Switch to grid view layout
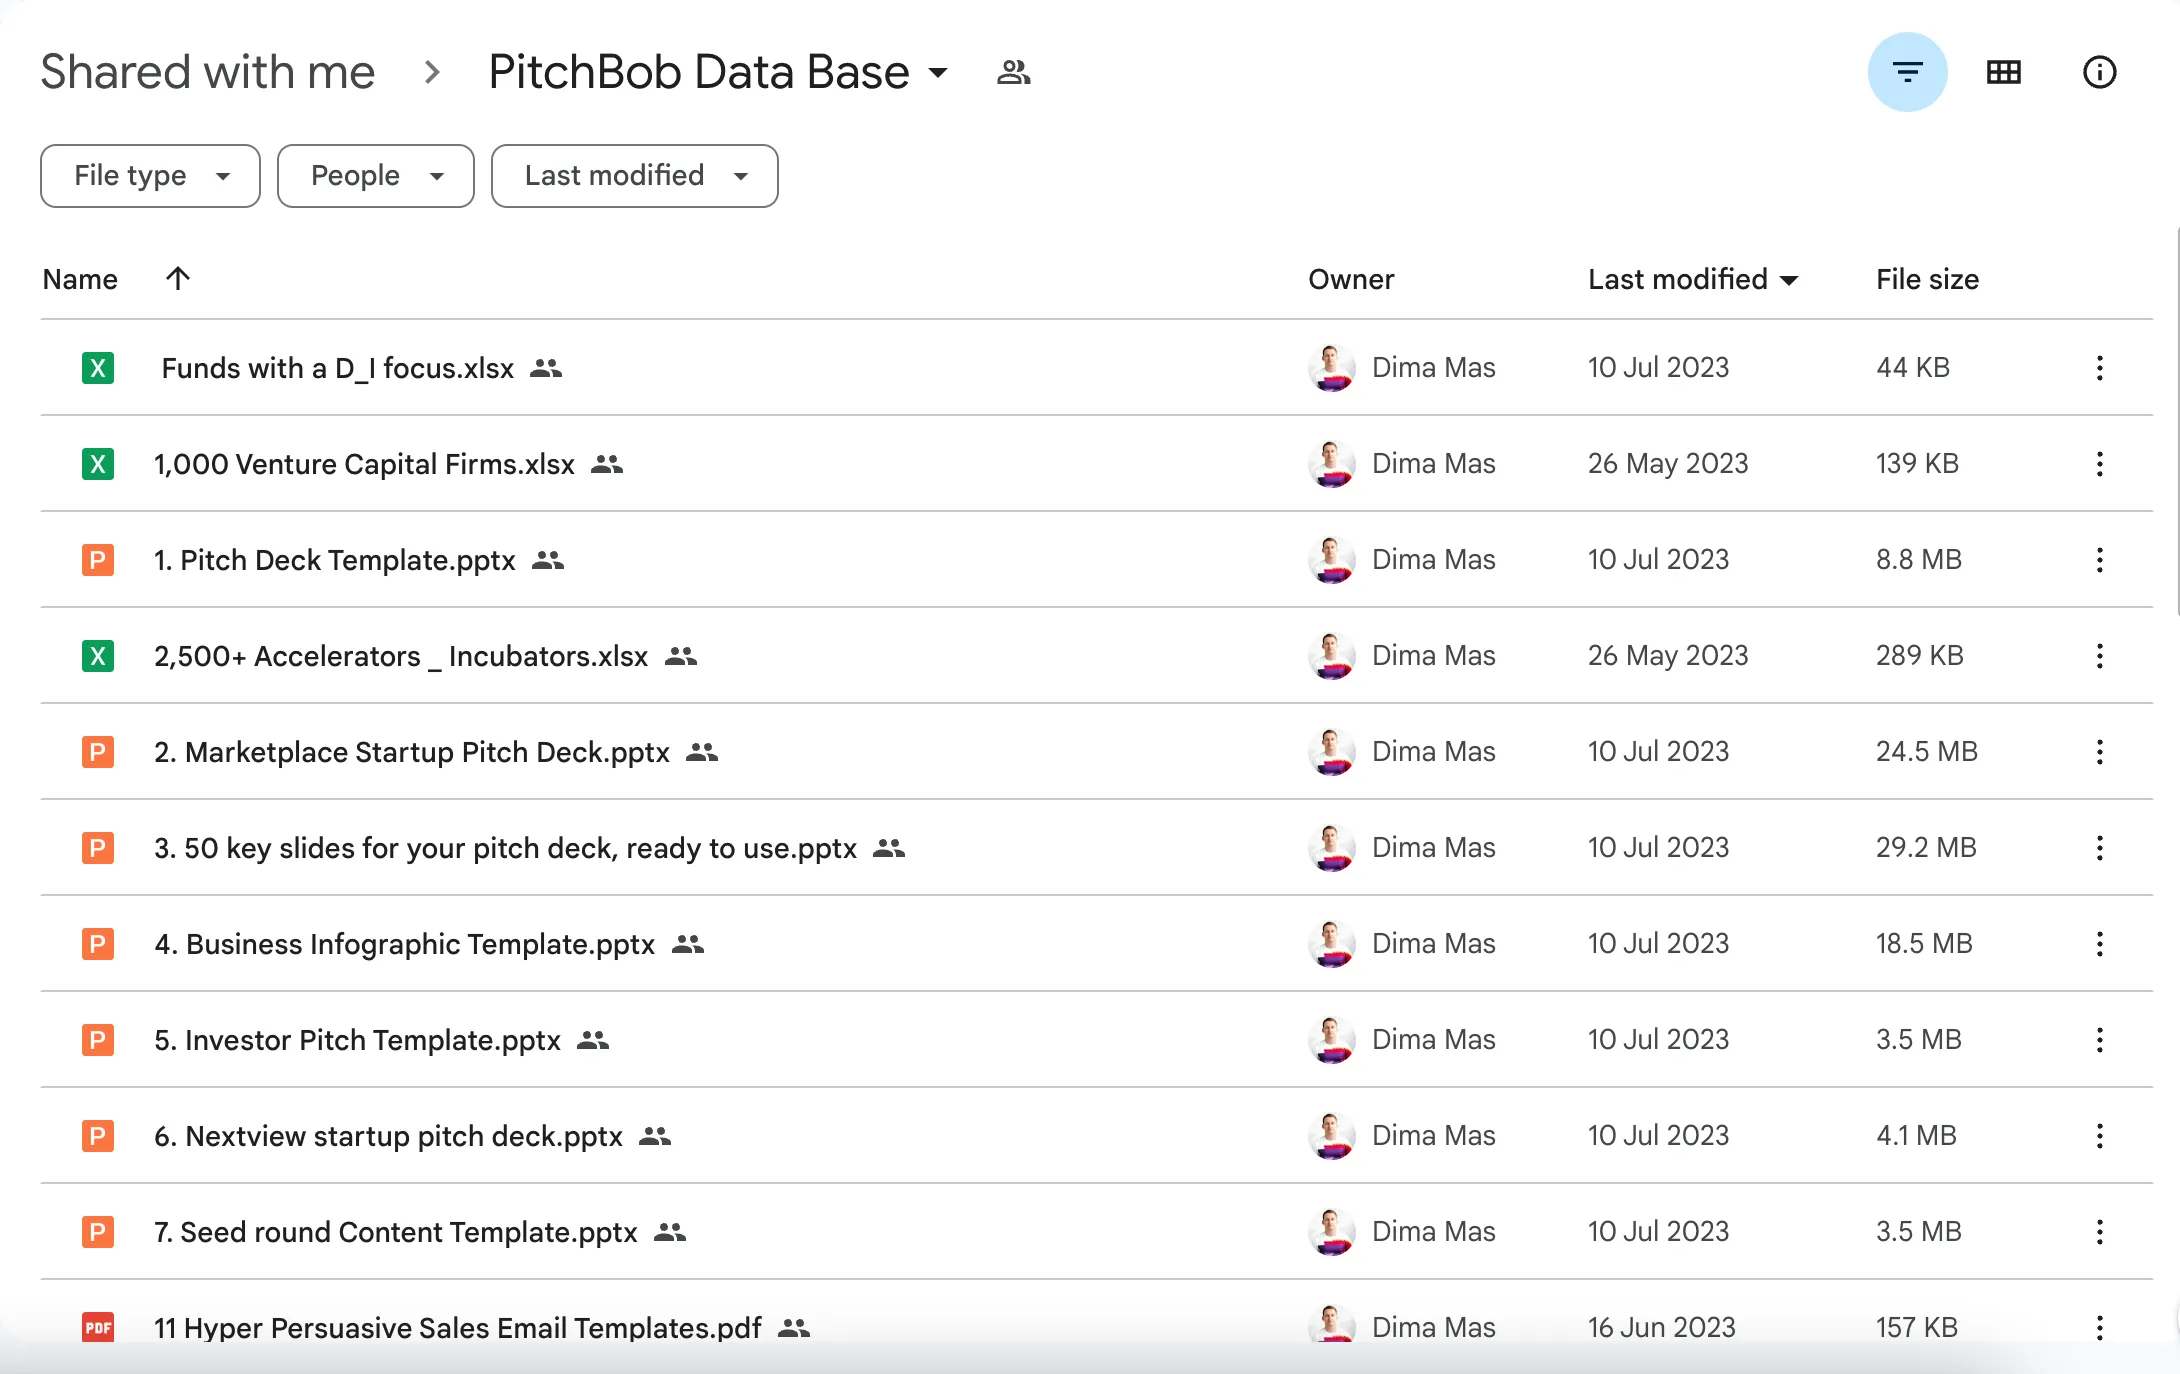The image size is (2180, 1374). 2003,71
